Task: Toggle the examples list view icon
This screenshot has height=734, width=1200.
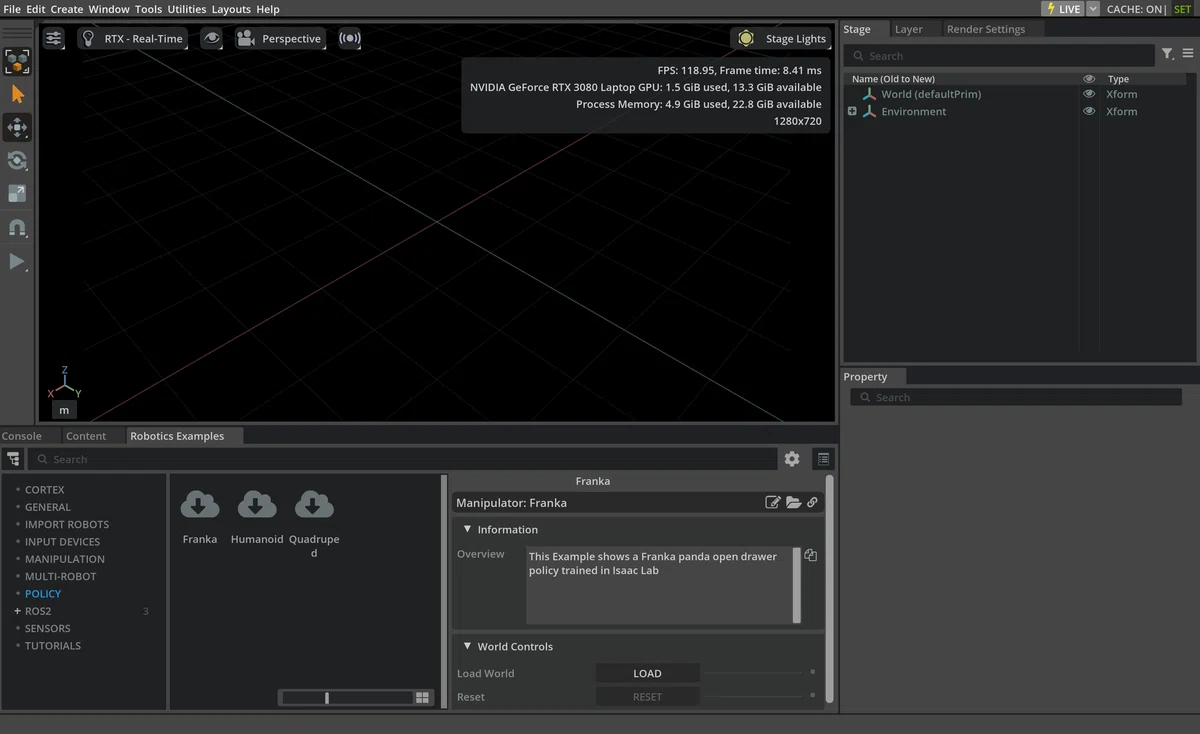Action: [823, 459]
